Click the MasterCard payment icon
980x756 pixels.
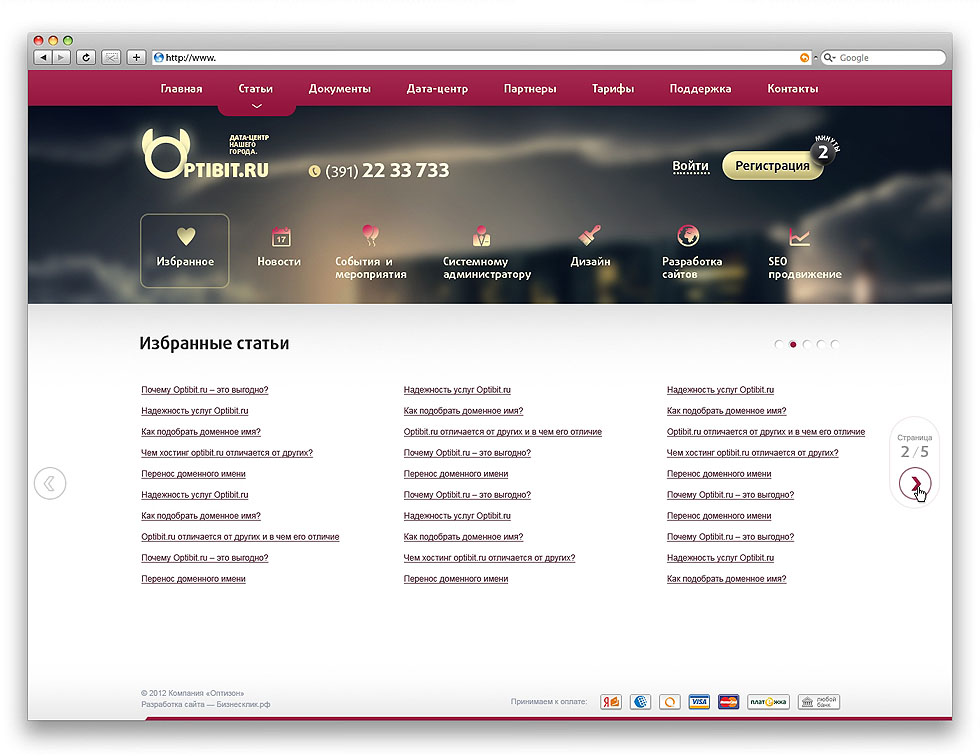[x=728, y=702]
